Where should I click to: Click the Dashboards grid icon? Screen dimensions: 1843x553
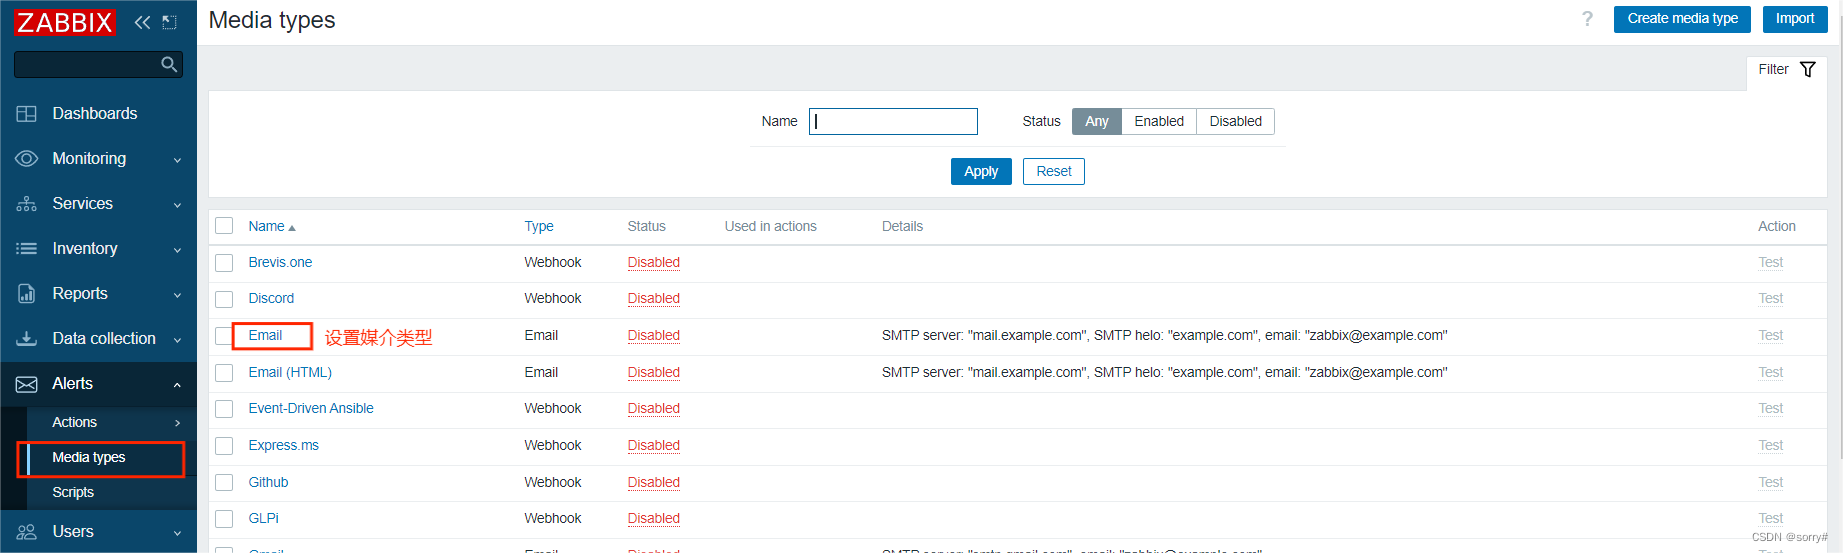27,114
